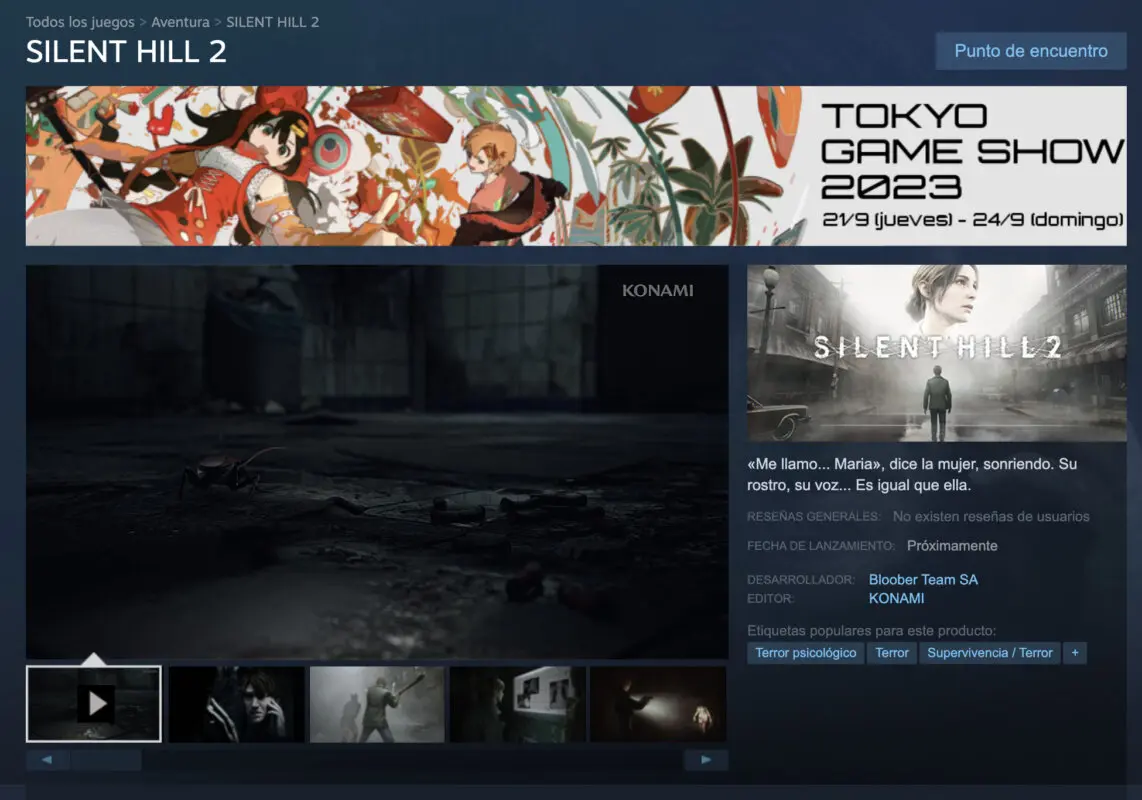The width and height of the screenshot is (1142, 800).
Task: Open the Tokyo Game Show 2023 banner
Action: pyautogui.click(x=576, y=166)
